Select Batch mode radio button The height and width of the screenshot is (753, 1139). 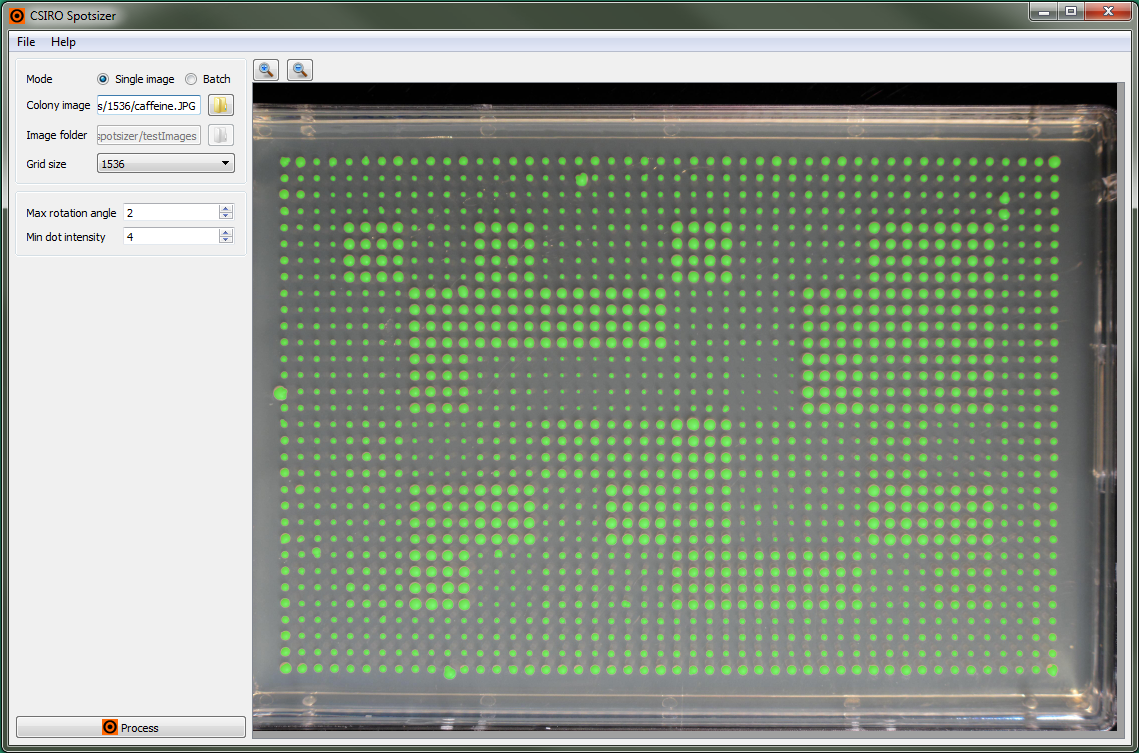point(191,79)
